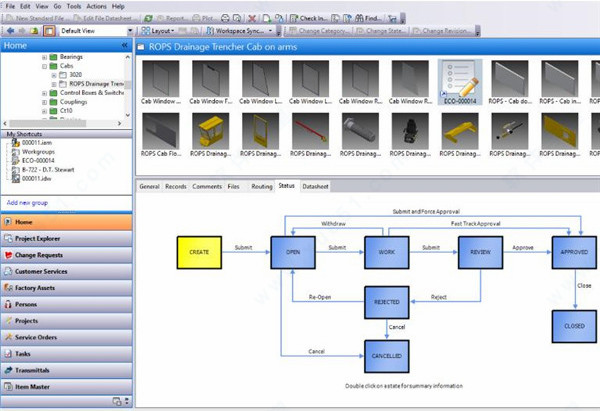600x411 pixels.
Task: Open the 000011.iam shortcut
Action: 32,143
